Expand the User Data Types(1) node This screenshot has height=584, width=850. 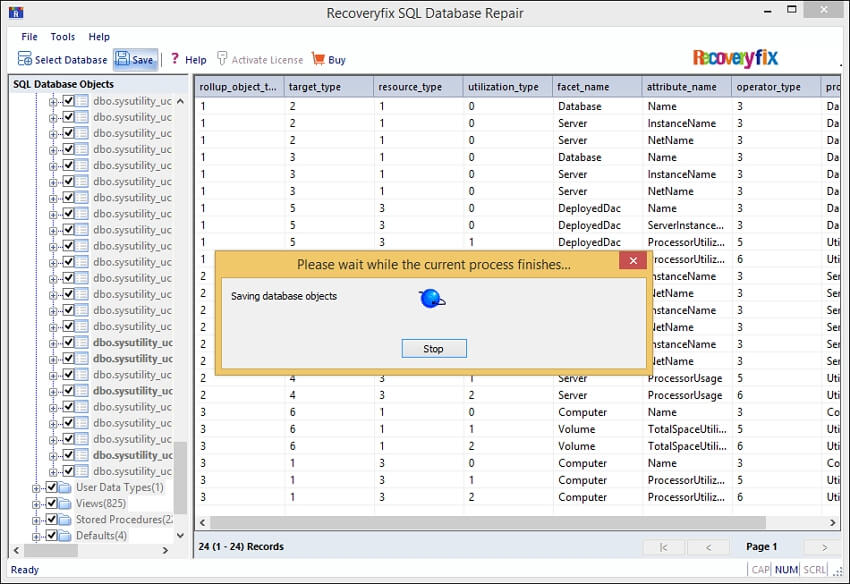(36, 489)
